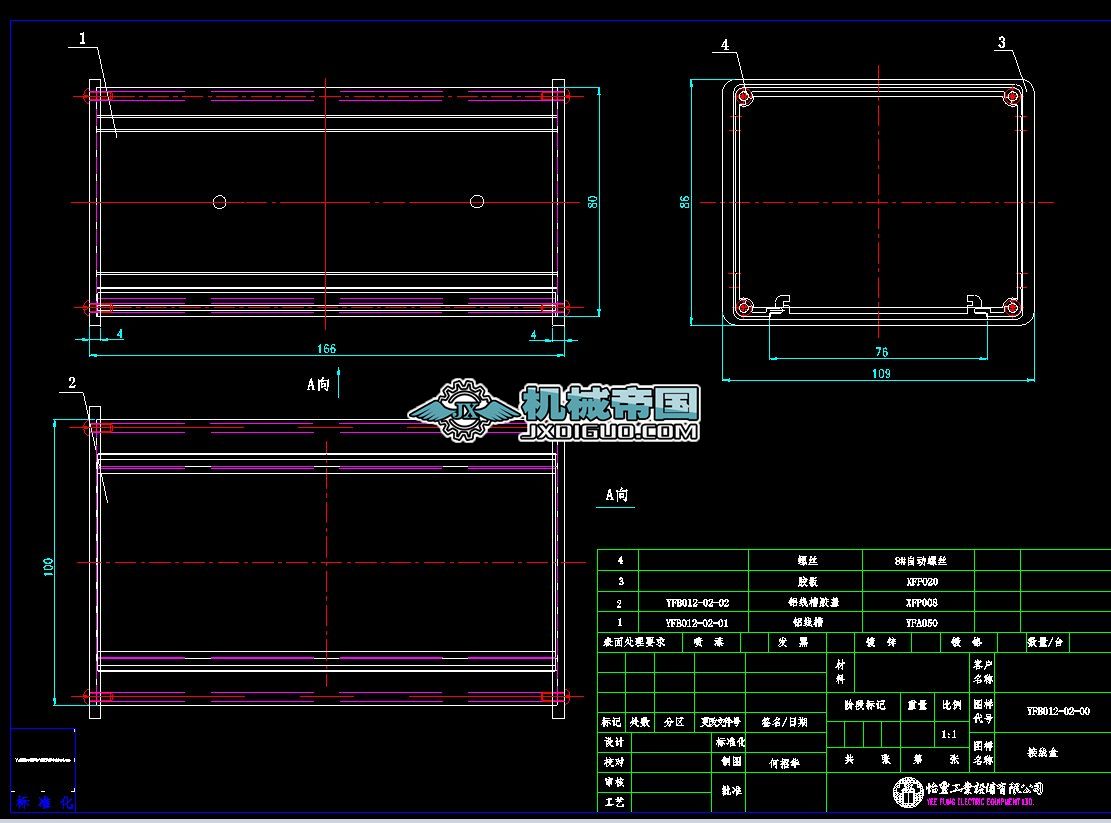
Task: Click the right hole circle on centerline
Action: 477,202
